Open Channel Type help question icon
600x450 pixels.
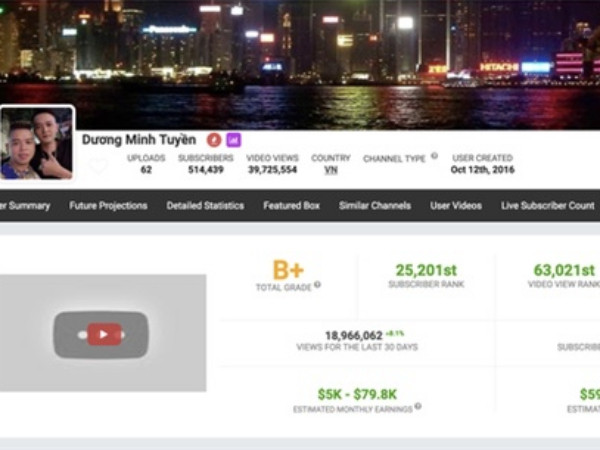434,156
